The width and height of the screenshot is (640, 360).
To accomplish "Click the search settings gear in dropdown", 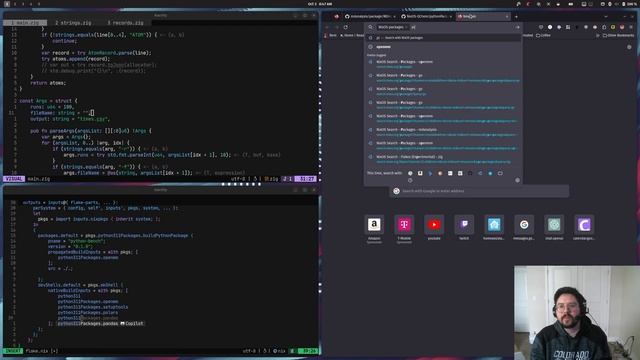I will 517,180.
